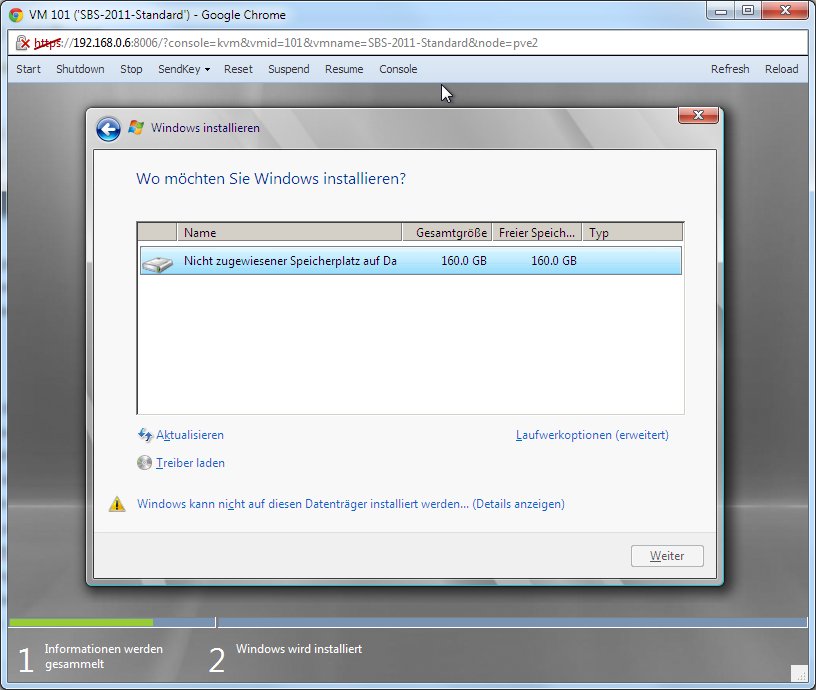Open the SendKey dropdown menu
Image resolution: width=816 pixels, height=690 pixels.
click(183, 69)
